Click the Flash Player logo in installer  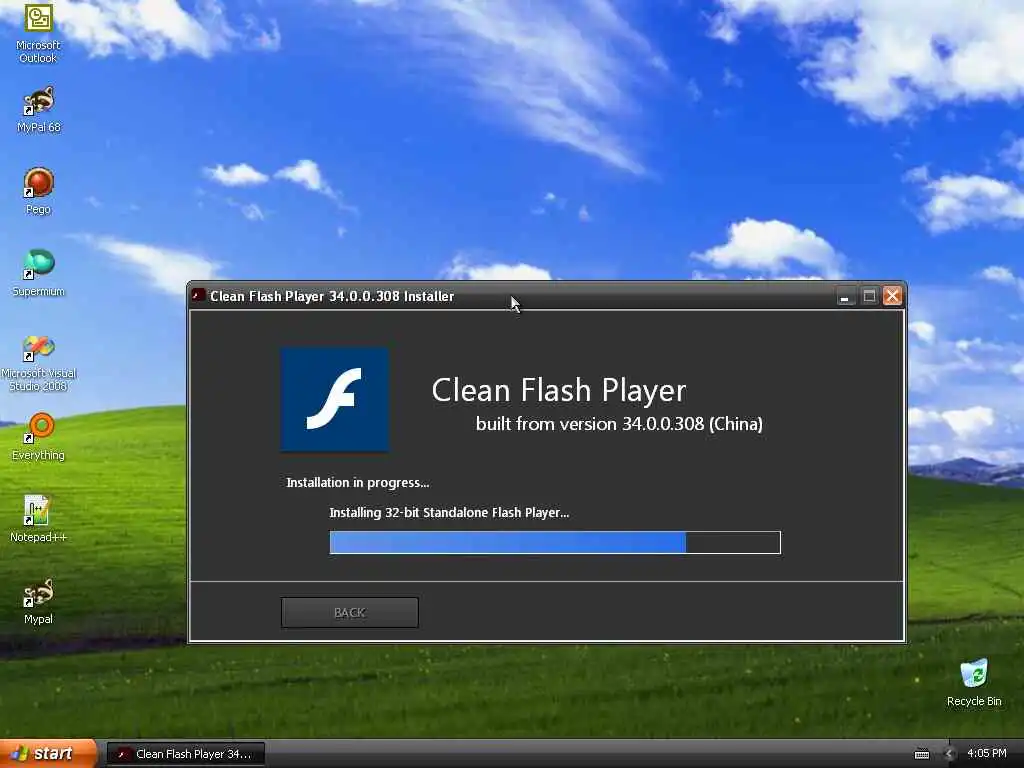click(335, 400)
